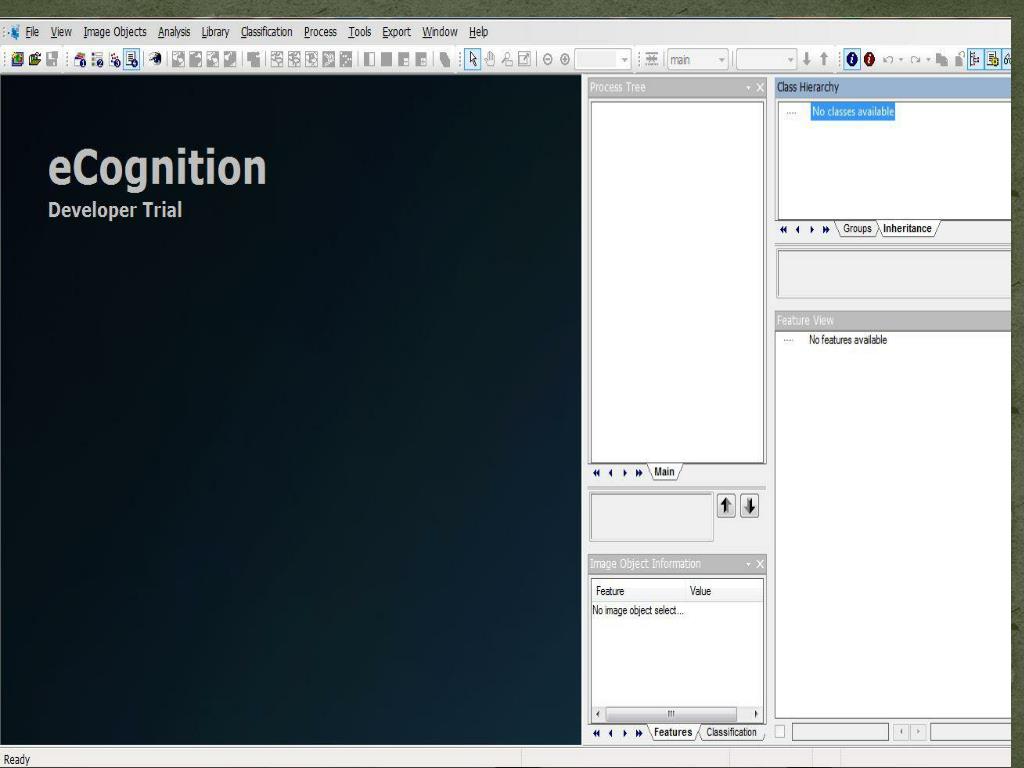Switch to the Inheritance tab
1024x768 pixels.
pyautogui.click(x=907, y=229)
